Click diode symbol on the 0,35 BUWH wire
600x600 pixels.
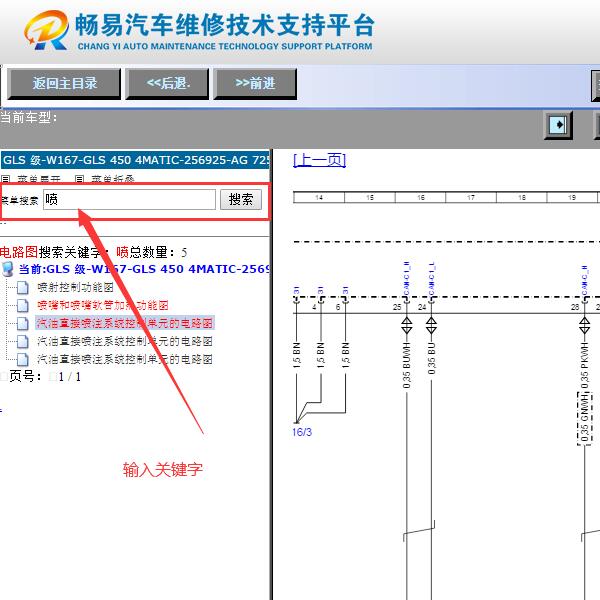click(406, 325)
